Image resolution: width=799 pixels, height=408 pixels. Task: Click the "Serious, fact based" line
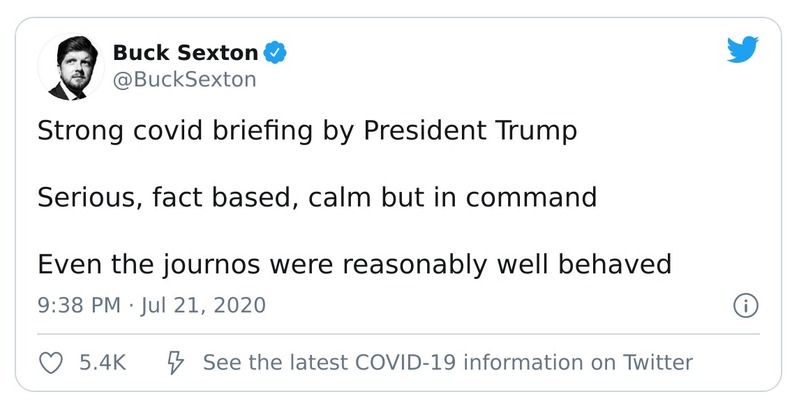click(x=316, y=197)
